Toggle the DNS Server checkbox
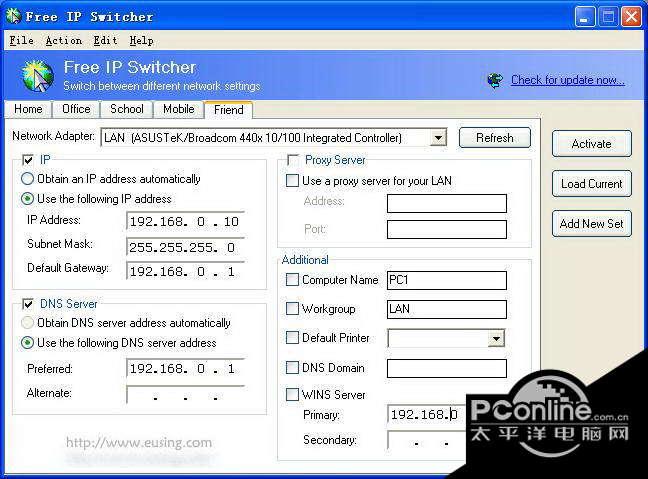The image size is (648, 479). pyautogui.click(x=28, y=304)
